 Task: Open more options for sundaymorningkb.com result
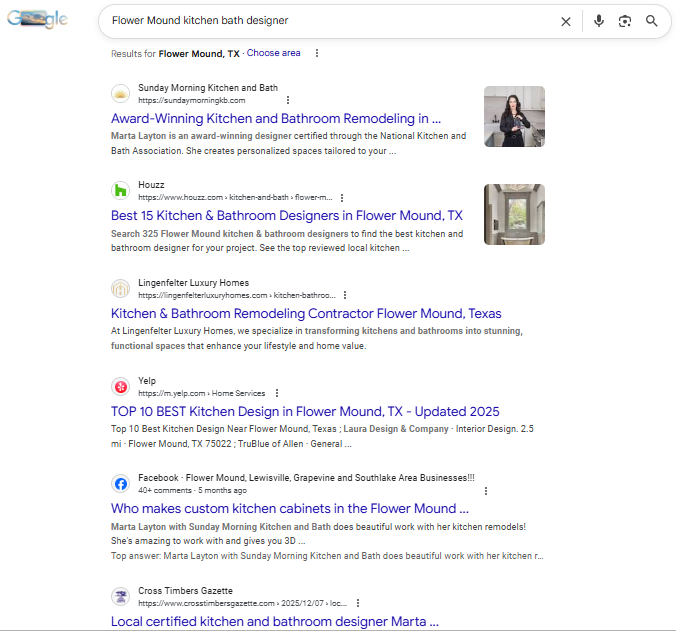click(x=288, y=100)
